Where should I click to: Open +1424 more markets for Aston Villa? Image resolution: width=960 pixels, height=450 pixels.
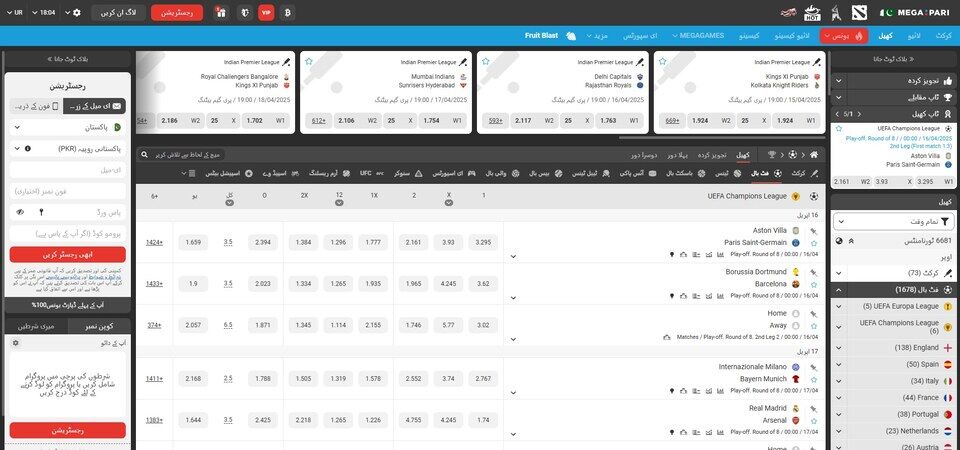154,242
